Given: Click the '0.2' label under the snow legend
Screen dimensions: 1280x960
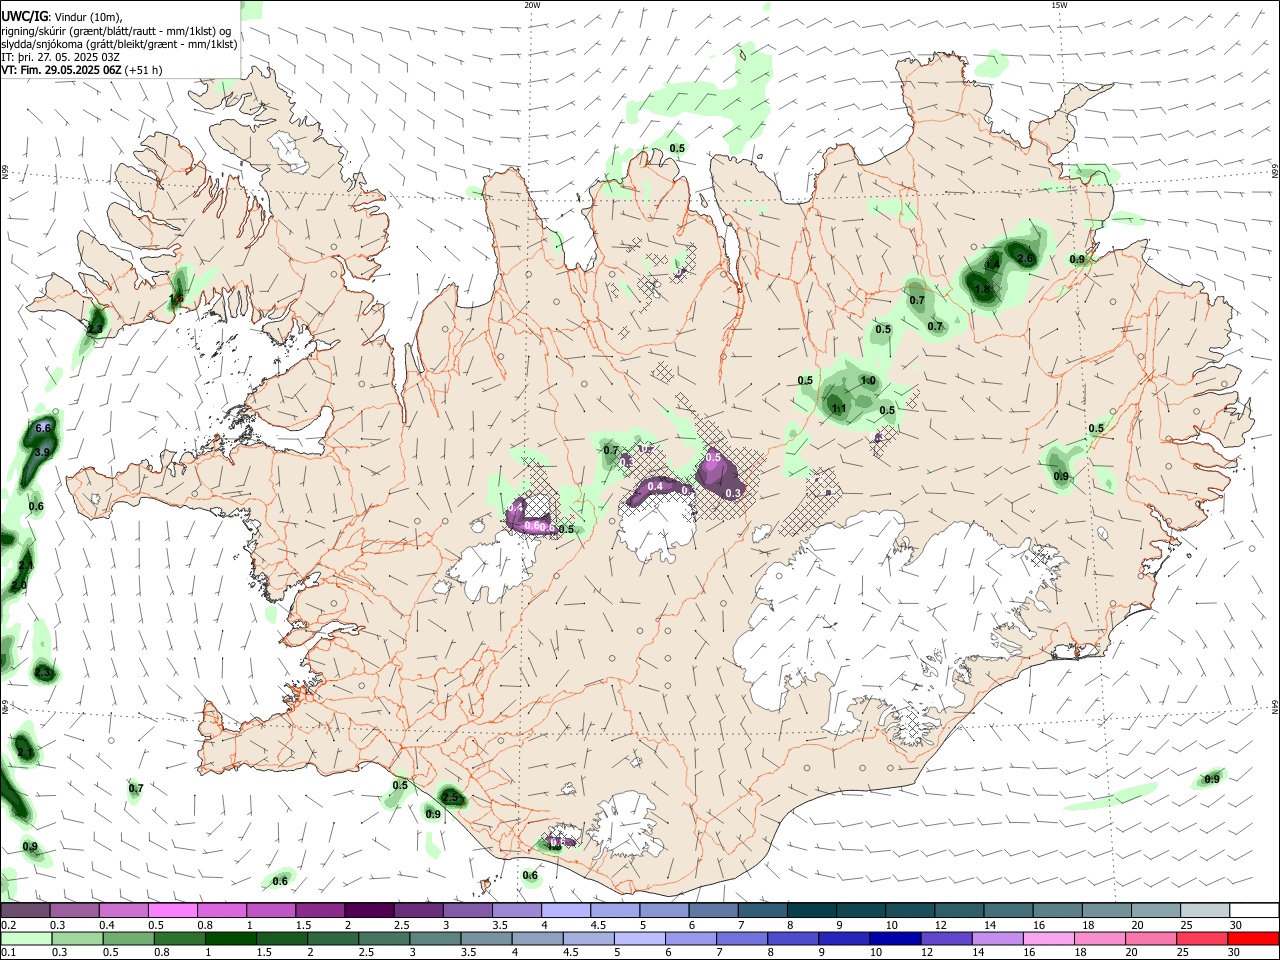Looking at the screenshot, I should click(x=7, y=925).
